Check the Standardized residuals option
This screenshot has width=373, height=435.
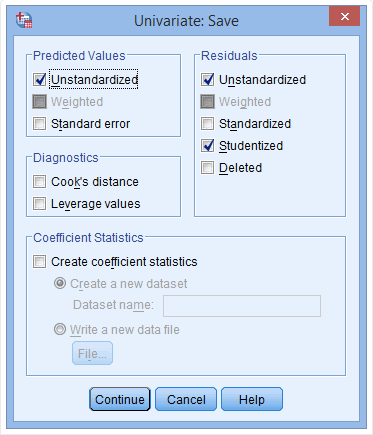pyautogui.click(x=207, y=123)
